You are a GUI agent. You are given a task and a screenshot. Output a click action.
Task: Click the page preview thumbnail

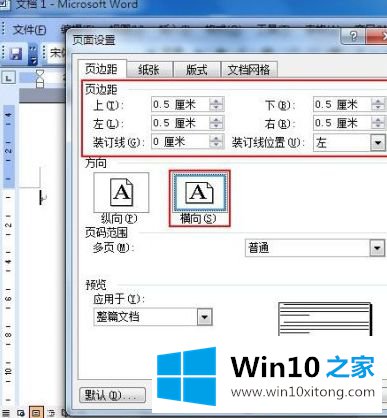coord(325,318)
